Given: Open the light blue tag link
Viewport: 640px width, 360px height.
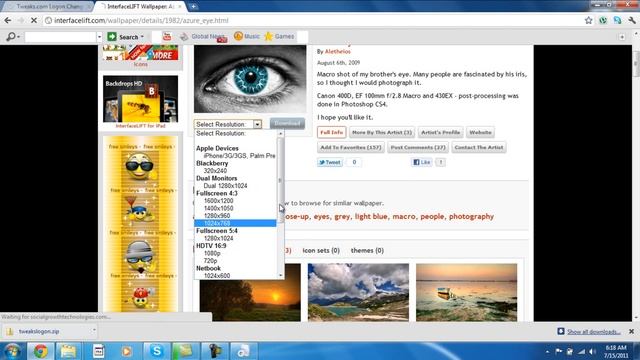Looking at the screenshot, I should [371, 216].
